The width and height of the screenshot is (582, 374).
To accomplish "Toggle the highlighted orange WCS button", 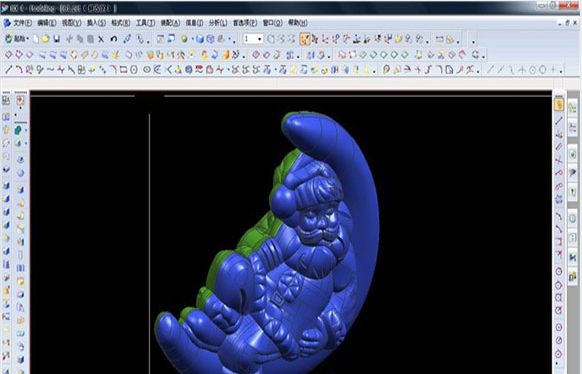I will coord(305,39).
